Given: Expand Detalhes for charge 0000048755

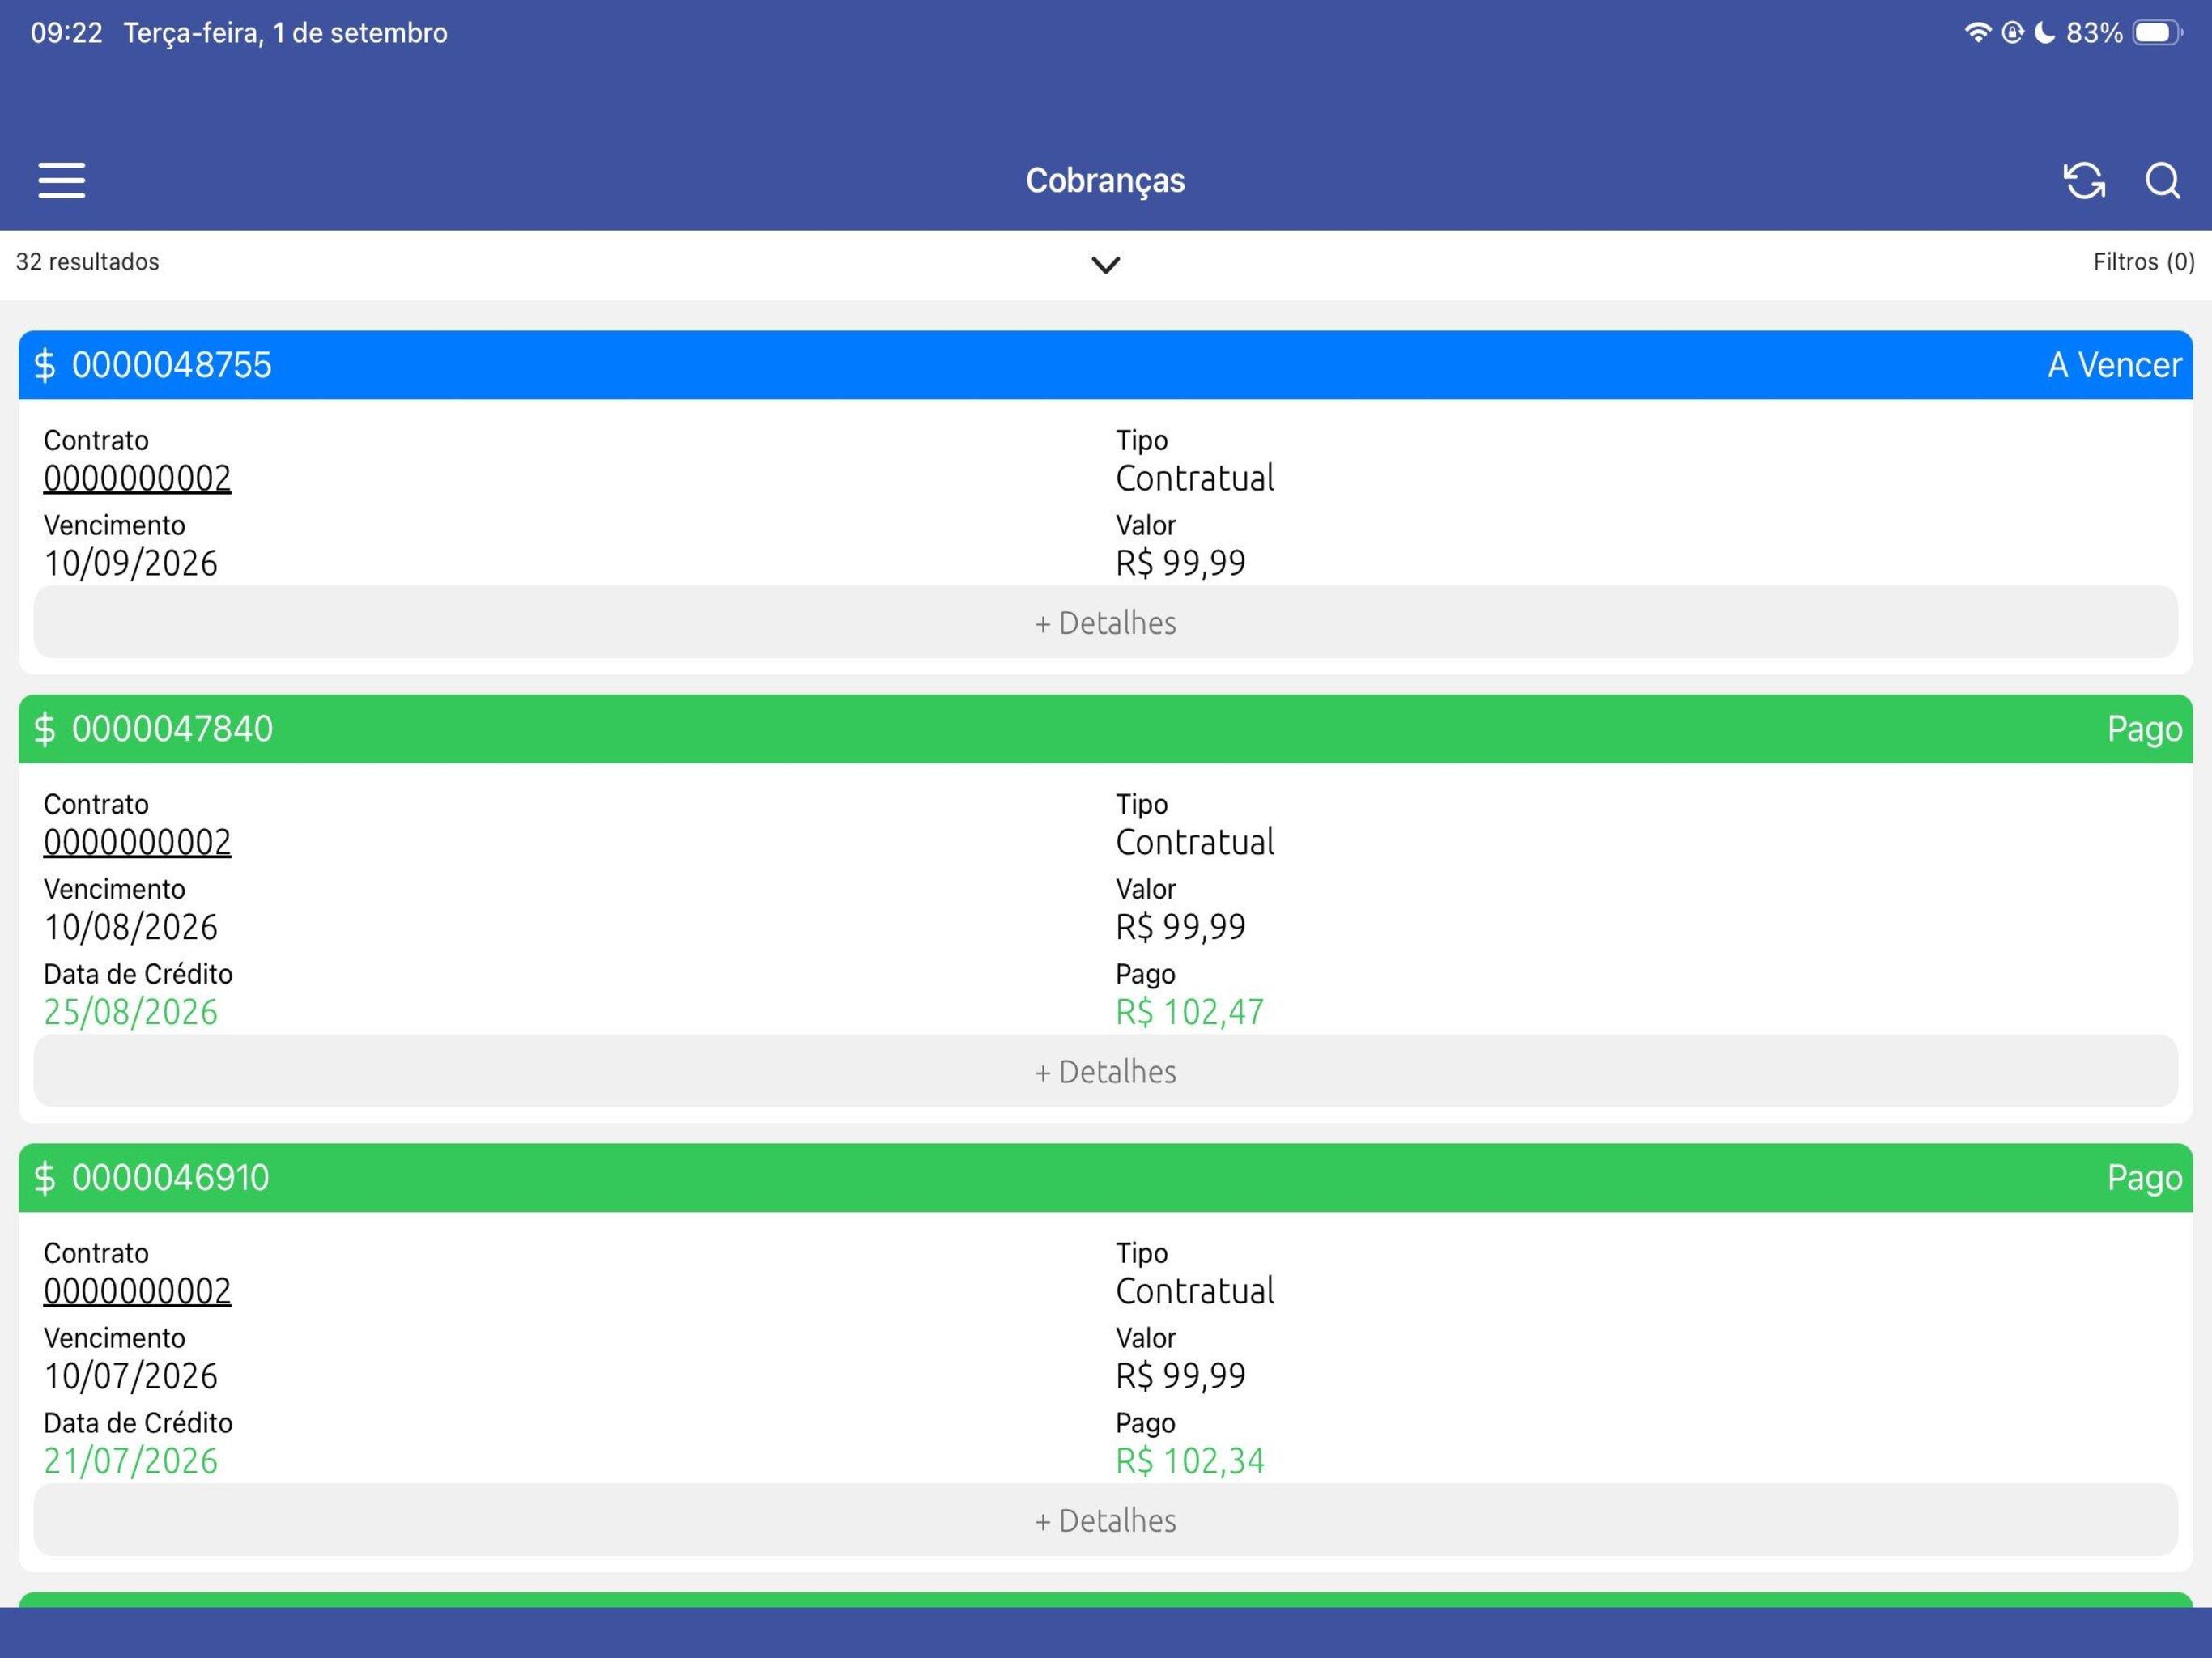Looking at the screenshot, I should [1105, 622].
